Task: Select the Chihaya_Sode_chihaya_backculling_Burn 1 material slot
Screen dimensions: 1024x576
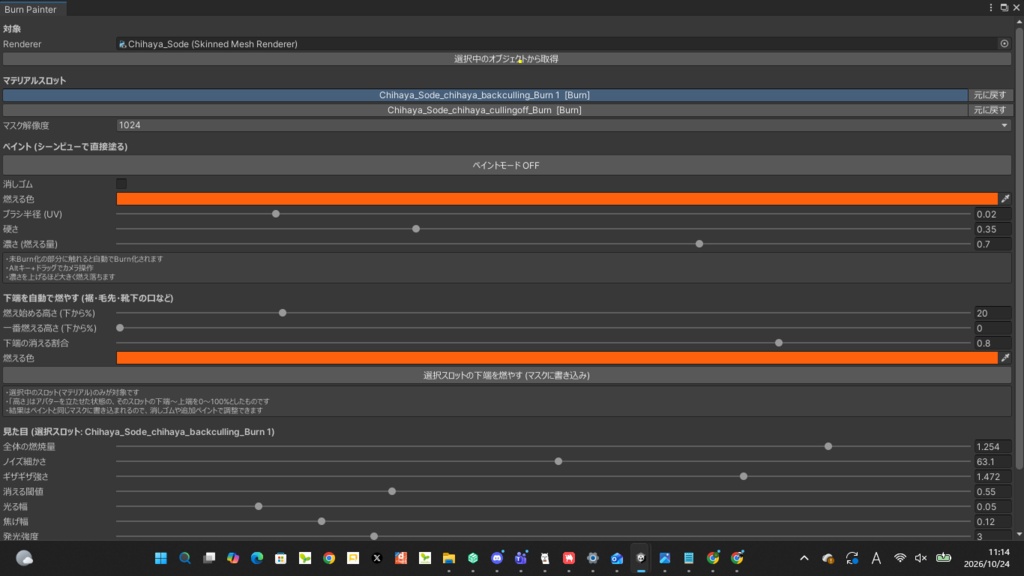Action: tap(485, 95)
